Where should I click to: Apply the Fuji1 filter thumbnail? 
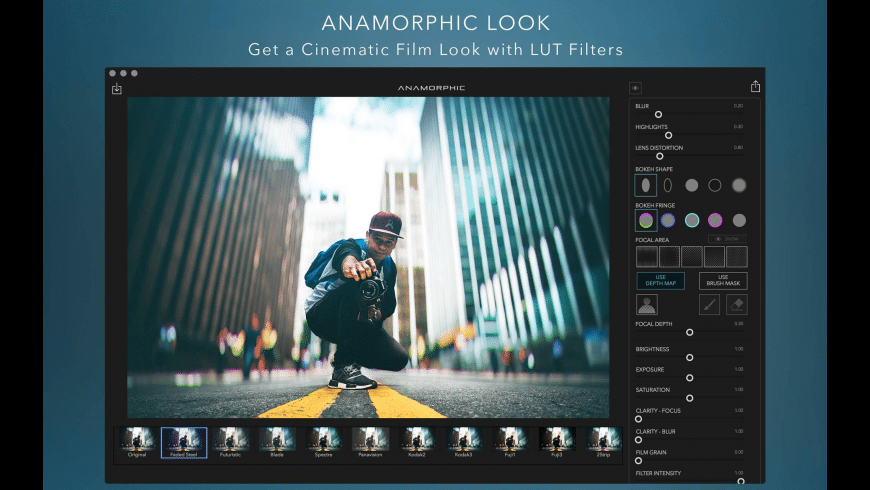click(x=510, y=442)
